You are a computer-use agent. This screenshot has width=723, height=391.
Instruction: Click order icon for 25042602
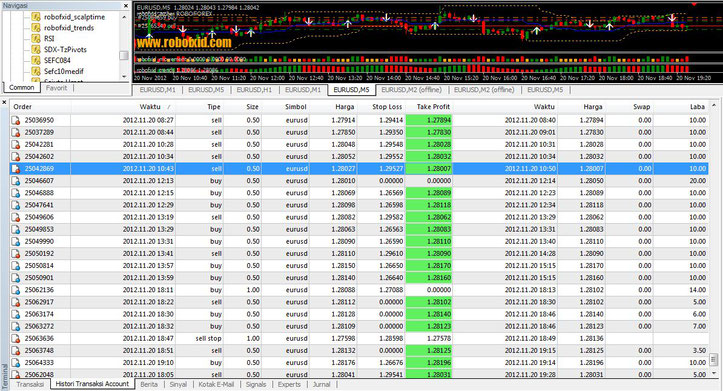[x=16, y=157]
